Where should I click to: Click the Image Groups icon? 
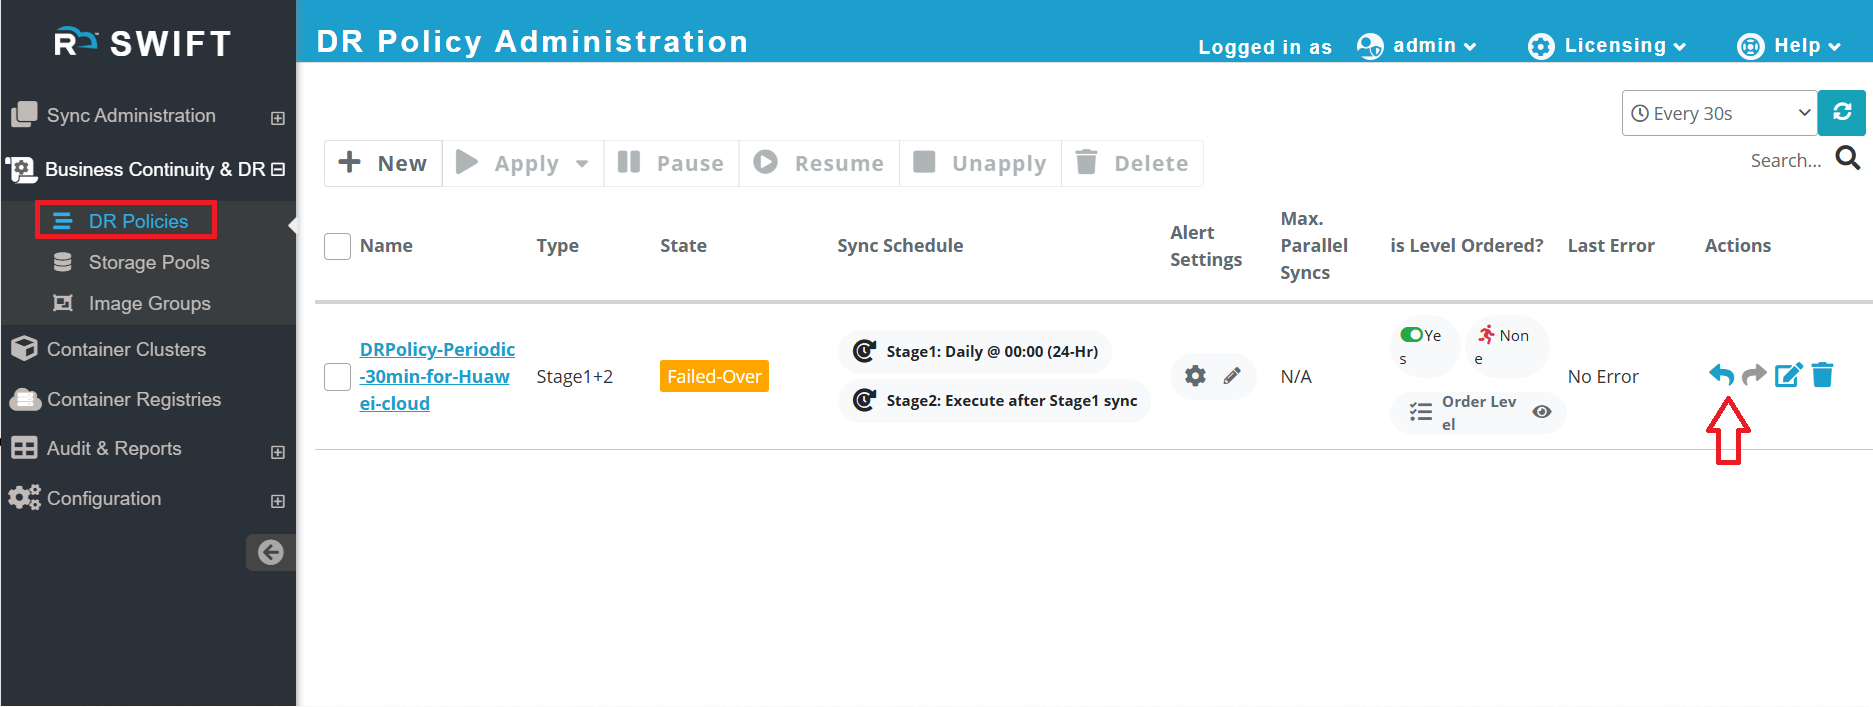click(62, 303)
